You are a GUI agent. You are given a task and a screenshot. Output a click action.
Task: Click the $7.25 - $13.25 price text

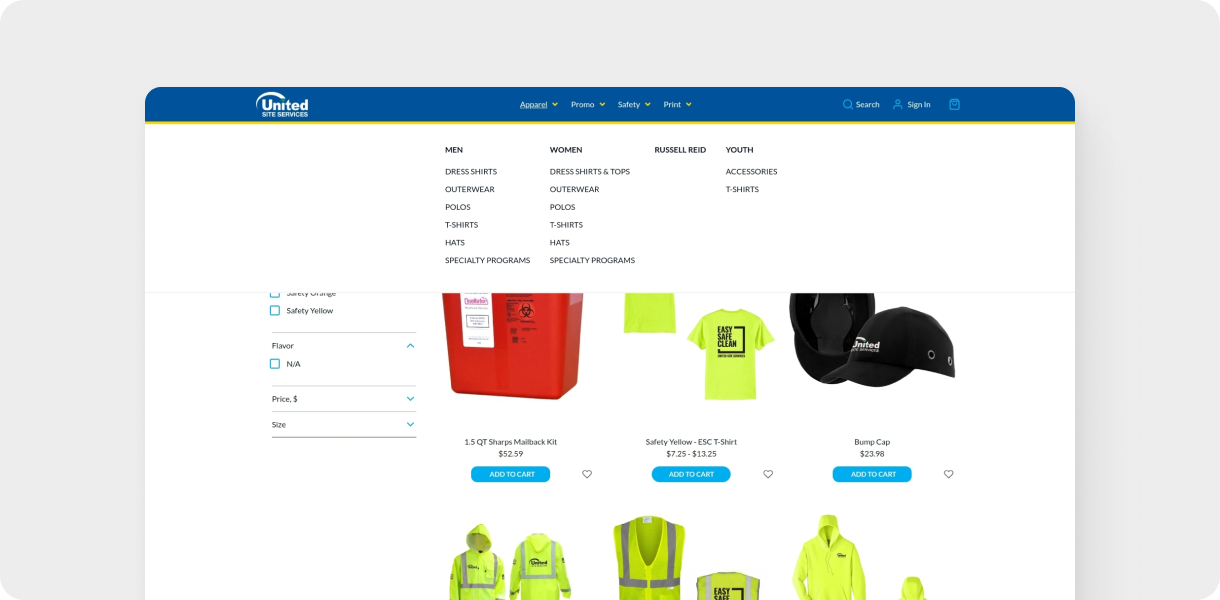point(691,454)
